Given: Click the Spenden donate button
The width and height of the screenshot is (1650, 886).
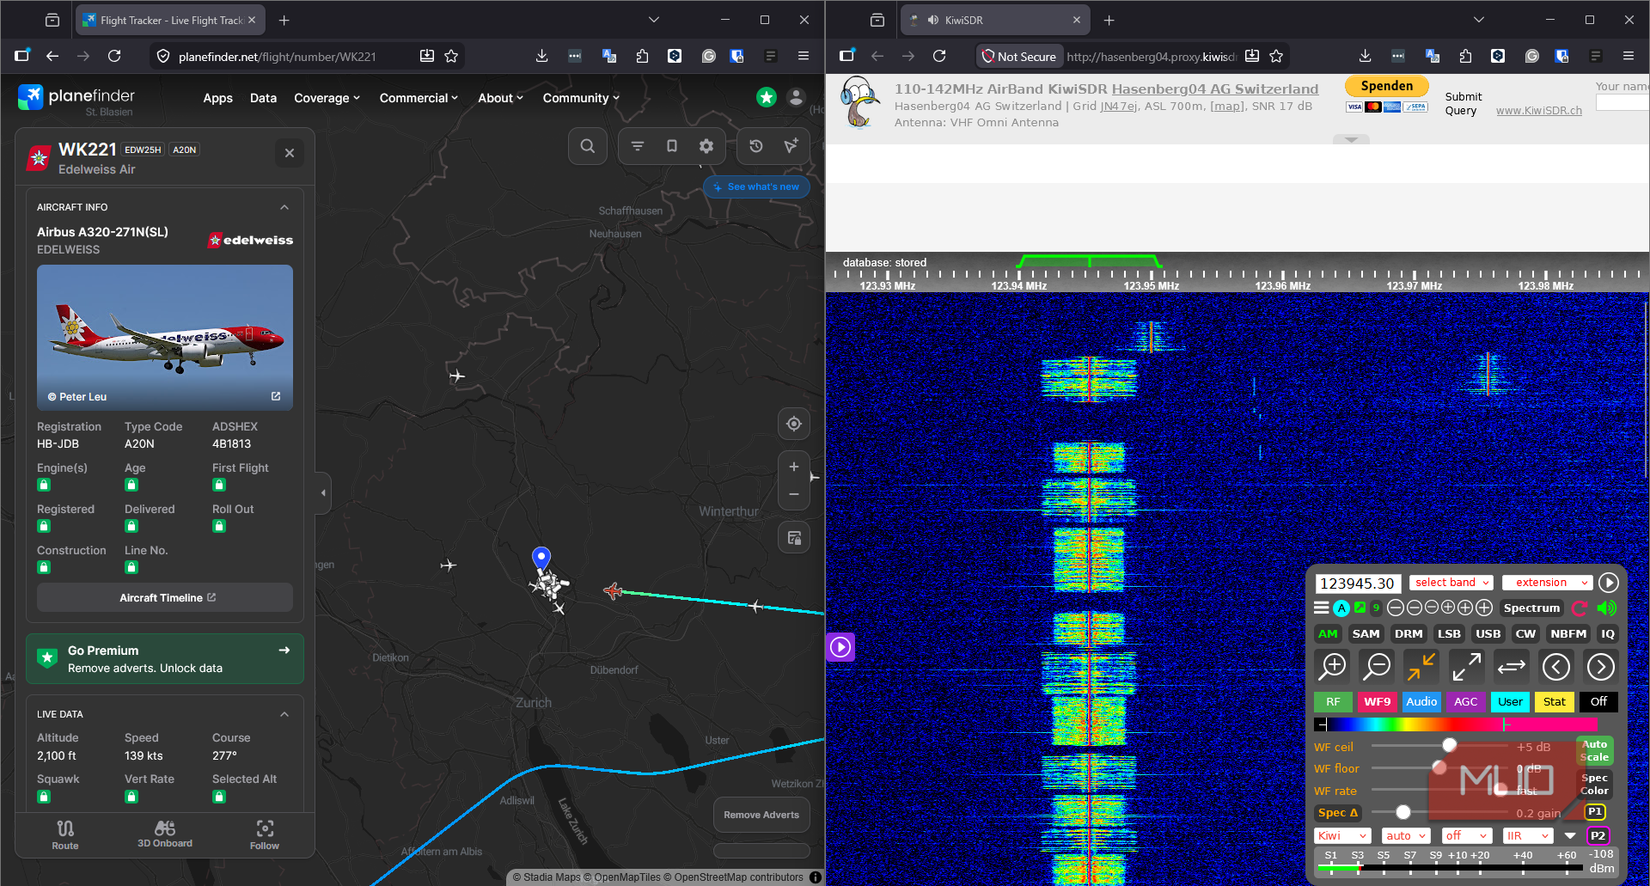Looking at the screenshot, I should pos(1387,86).
